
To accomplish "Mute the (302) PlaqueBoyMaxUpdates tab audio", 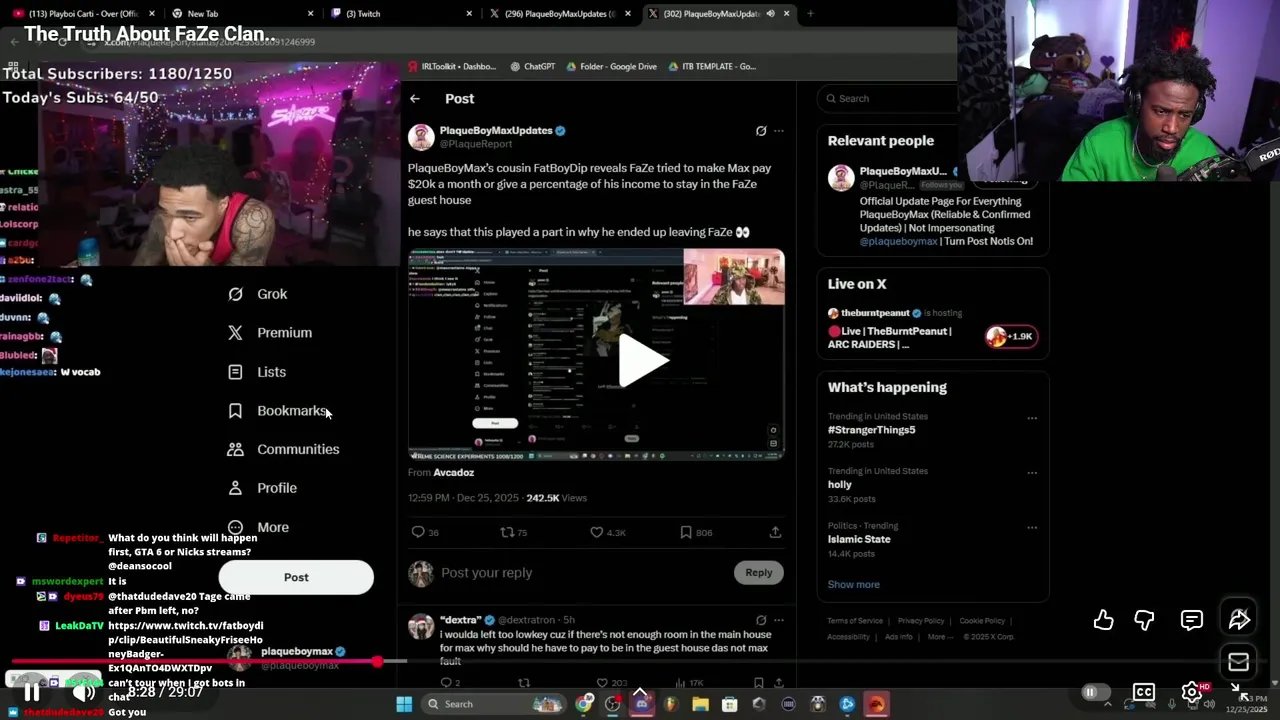I will click(x=770, y=13).
